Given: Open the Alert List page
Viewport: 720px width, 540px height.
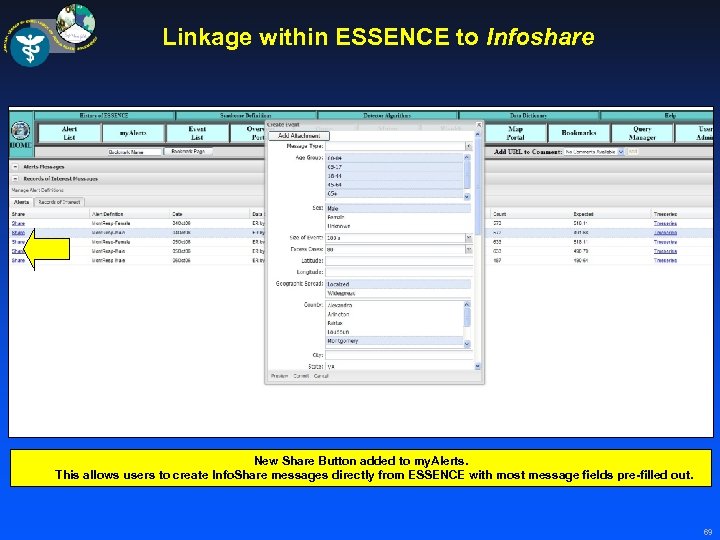Looking at the screenshot, I should coord(69,133).
